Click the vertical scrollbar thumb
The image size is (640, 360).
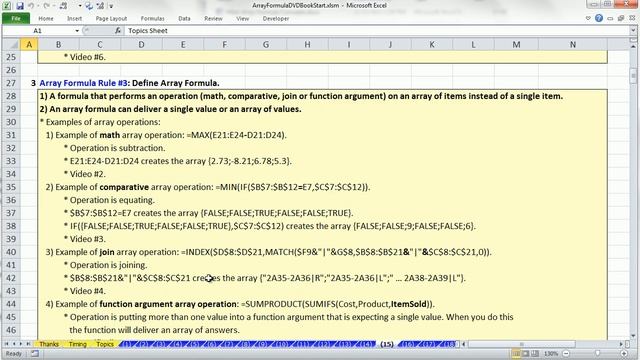tap(633, 75)
